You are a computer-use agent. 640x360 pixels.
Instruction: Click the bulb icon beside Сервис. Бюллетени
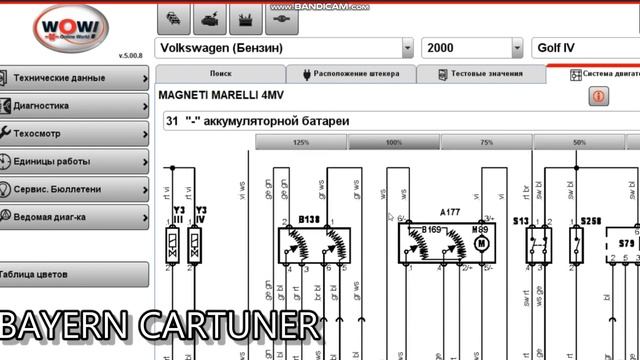pos(4,189)
